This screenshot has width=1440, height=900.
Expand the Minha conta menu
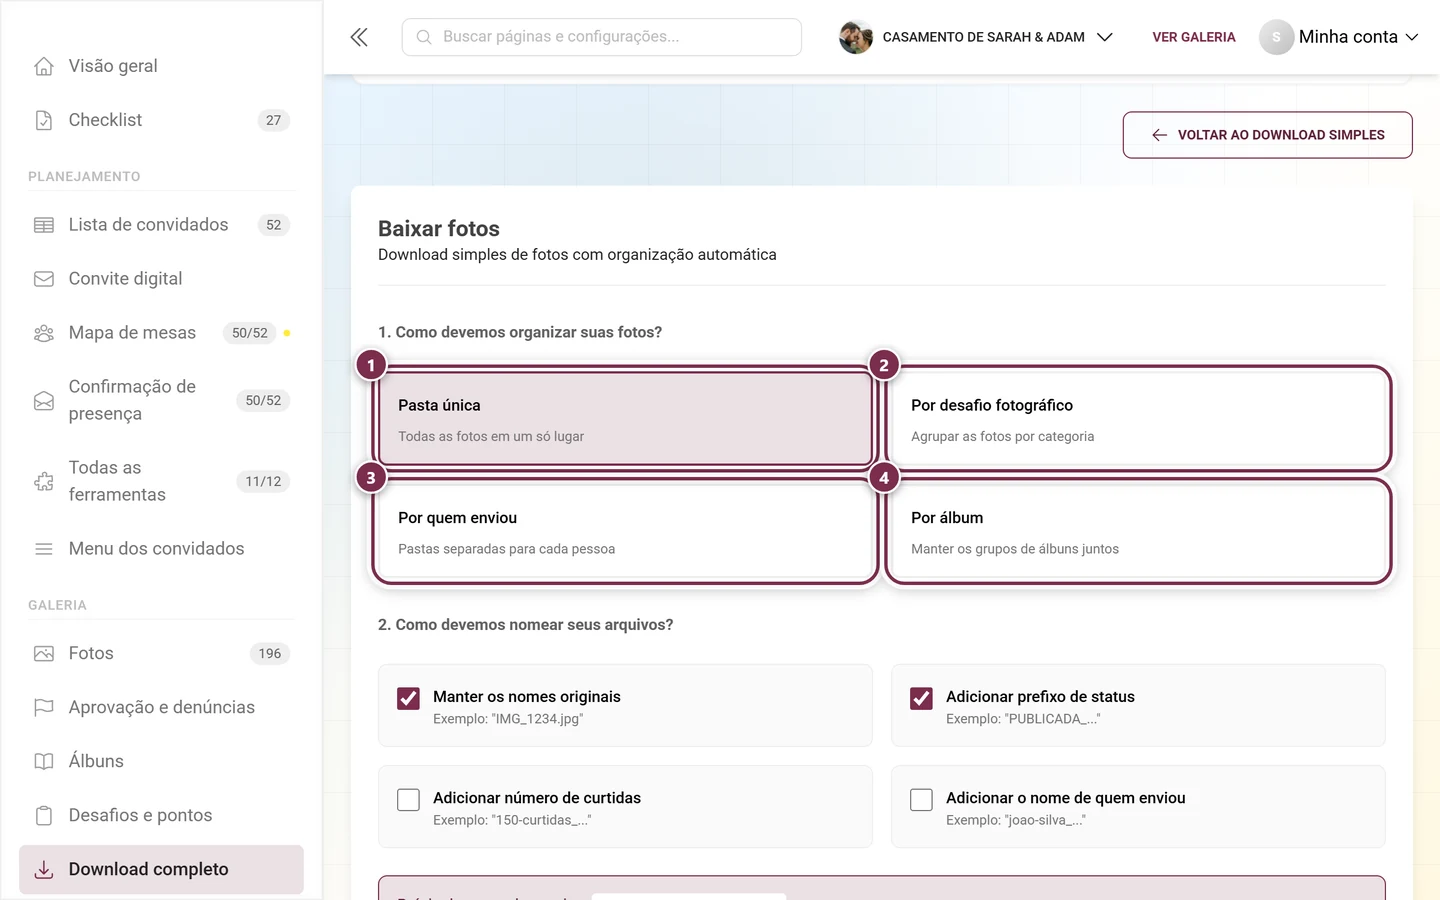coord(1339,37)
